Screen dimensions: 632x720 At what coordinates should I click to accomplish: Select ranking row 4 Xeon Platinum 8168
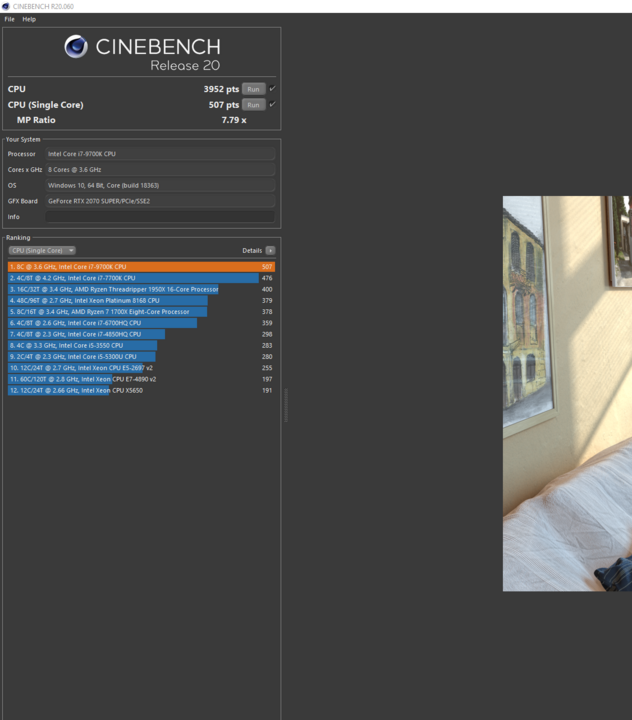pos(141,300)
